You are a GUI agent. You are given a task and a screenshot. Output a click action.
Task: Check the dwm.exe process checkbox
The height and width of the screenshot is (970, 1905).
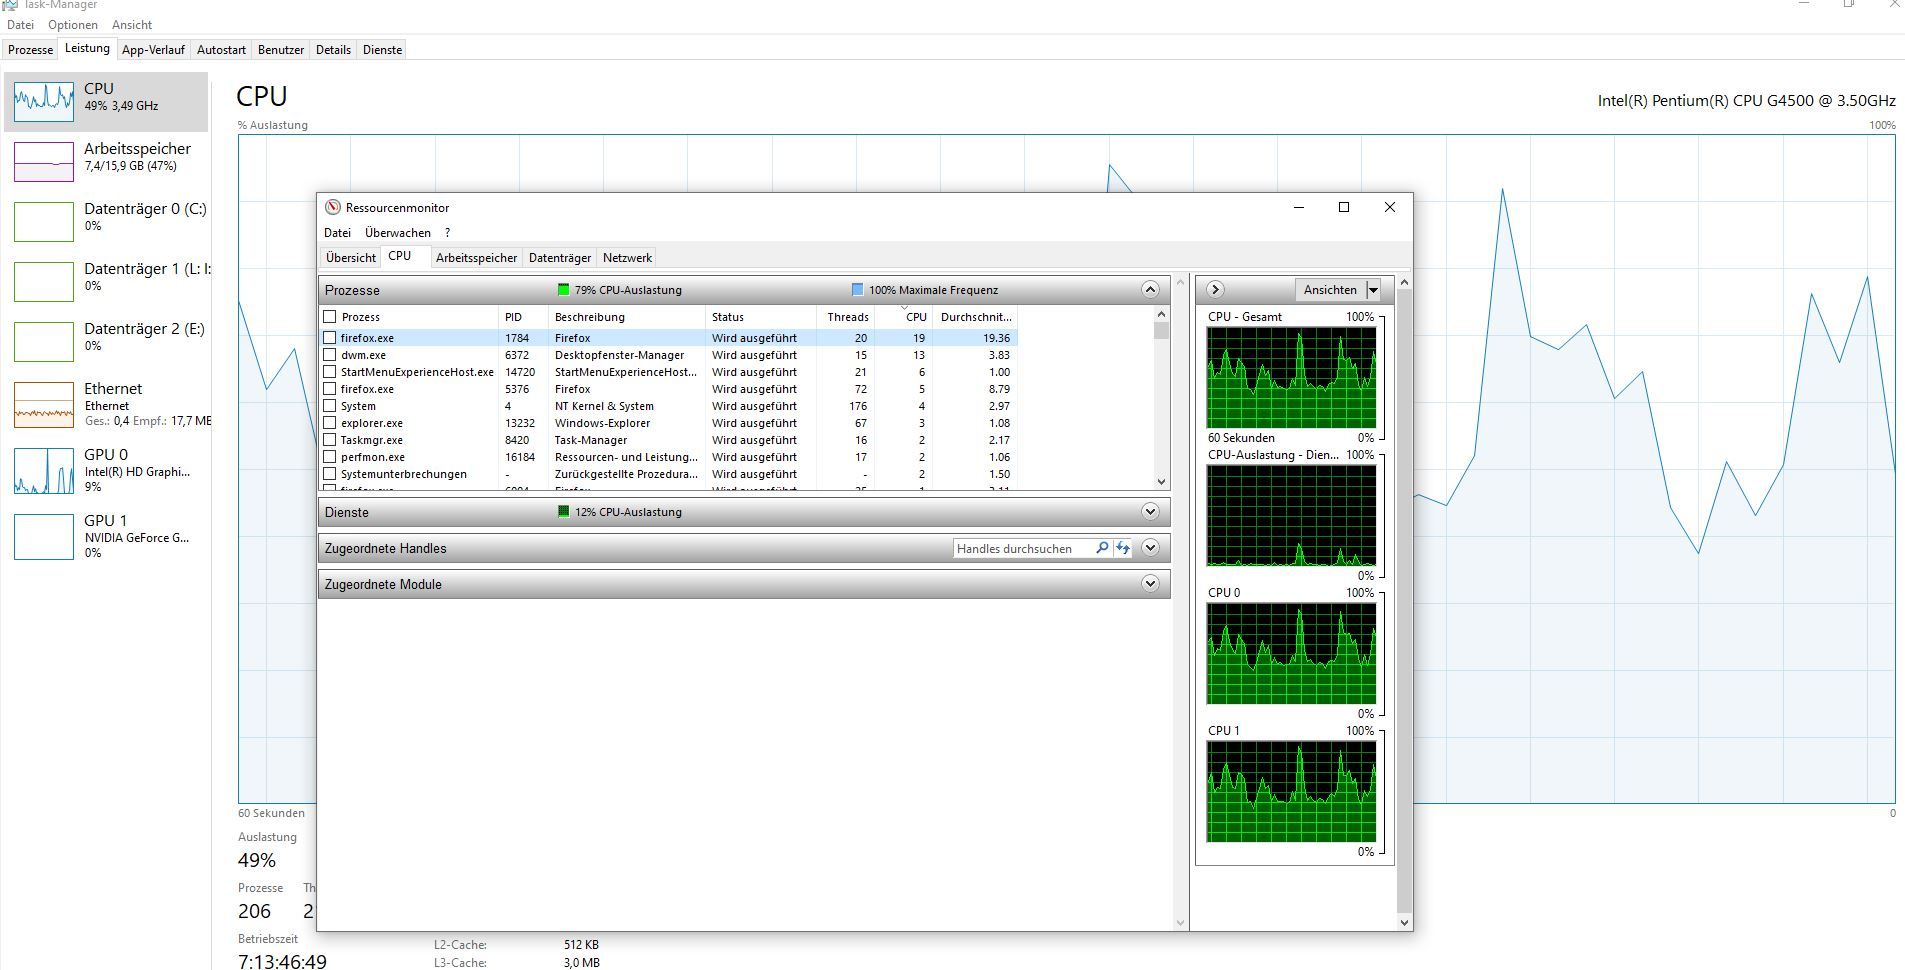(x=330, y=355)
